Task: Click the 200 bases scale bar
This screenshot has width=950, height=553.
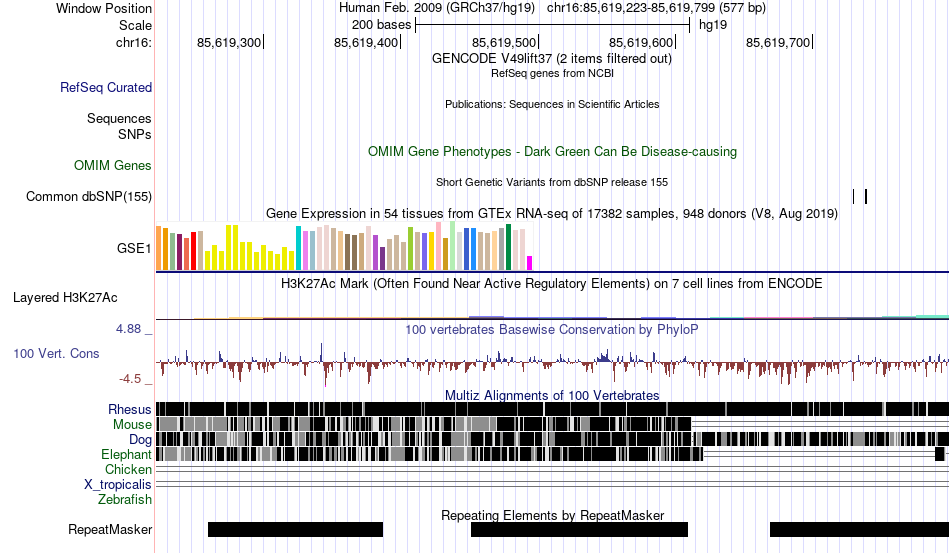Action: click(x=553, y=25)
